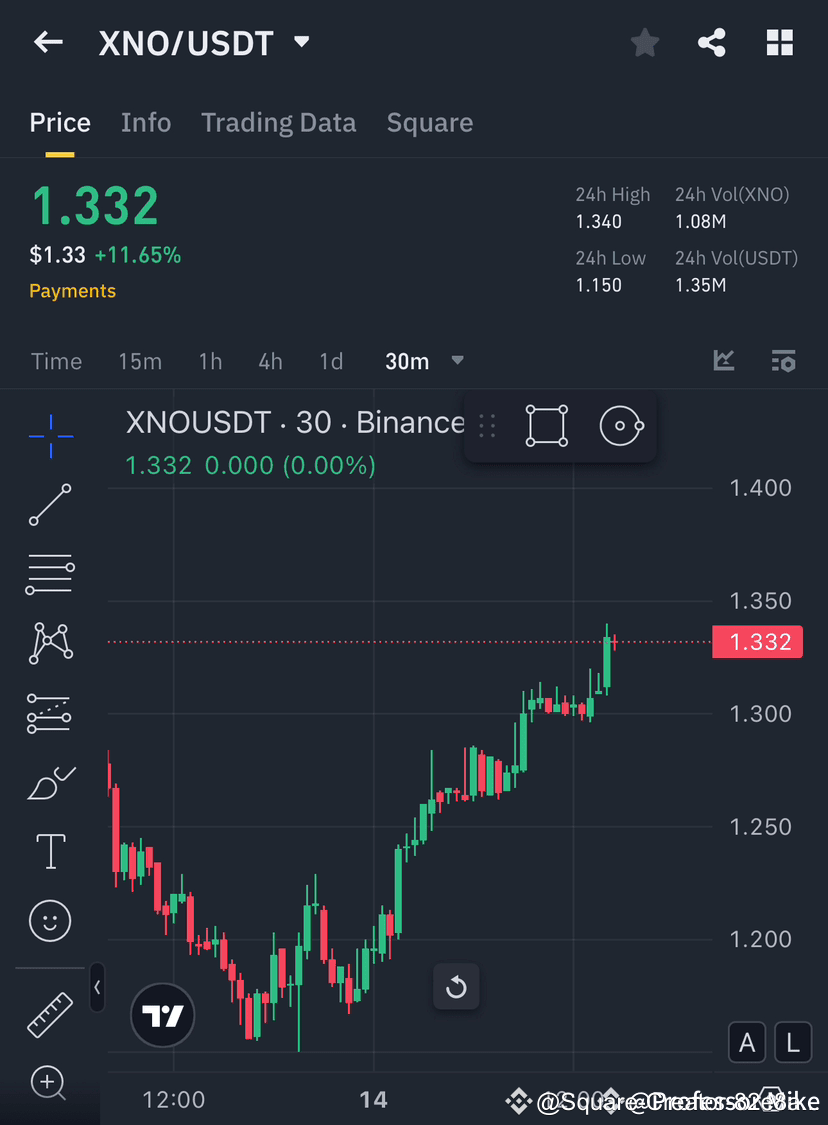Open the emoji sticker tool

tap(50, 921)
